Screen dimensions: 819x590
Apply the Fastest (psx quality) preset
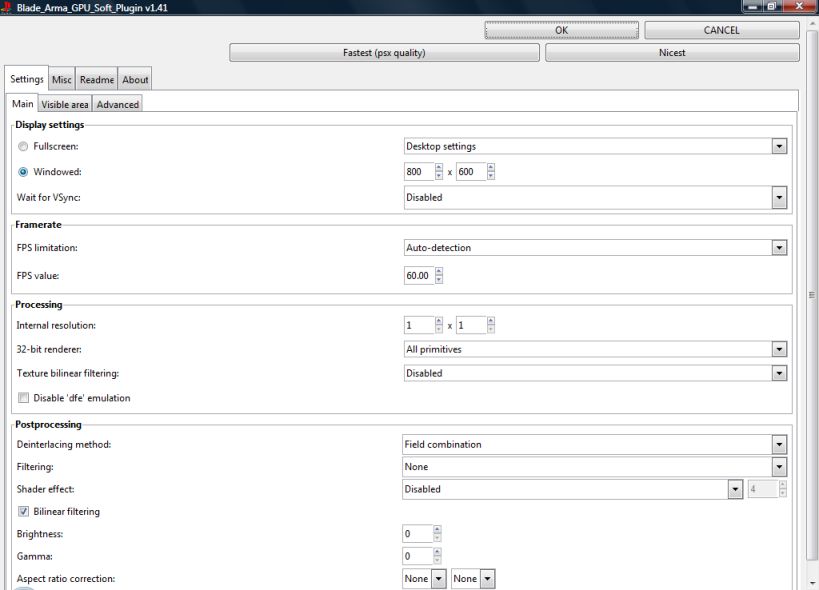(384, 53)
